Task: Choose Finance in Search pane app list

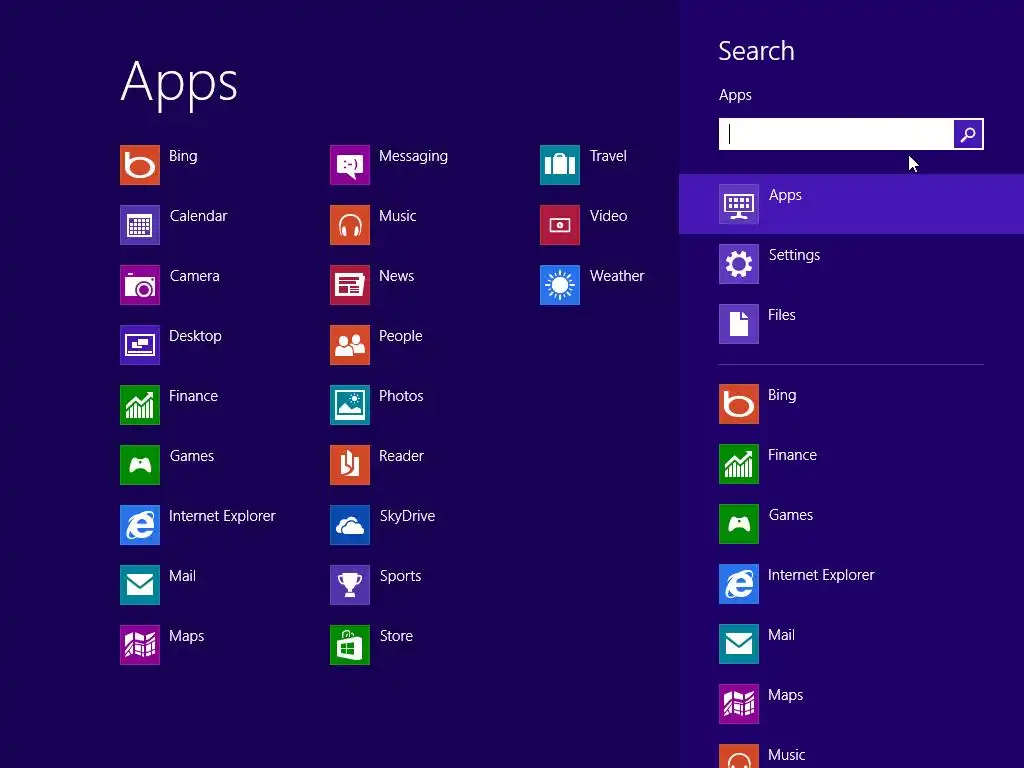Action: 852,464
